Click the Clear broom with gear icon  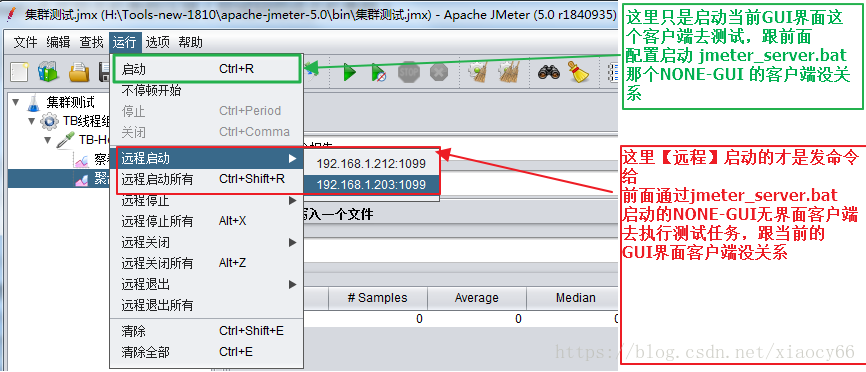click(x=477, y=72)
